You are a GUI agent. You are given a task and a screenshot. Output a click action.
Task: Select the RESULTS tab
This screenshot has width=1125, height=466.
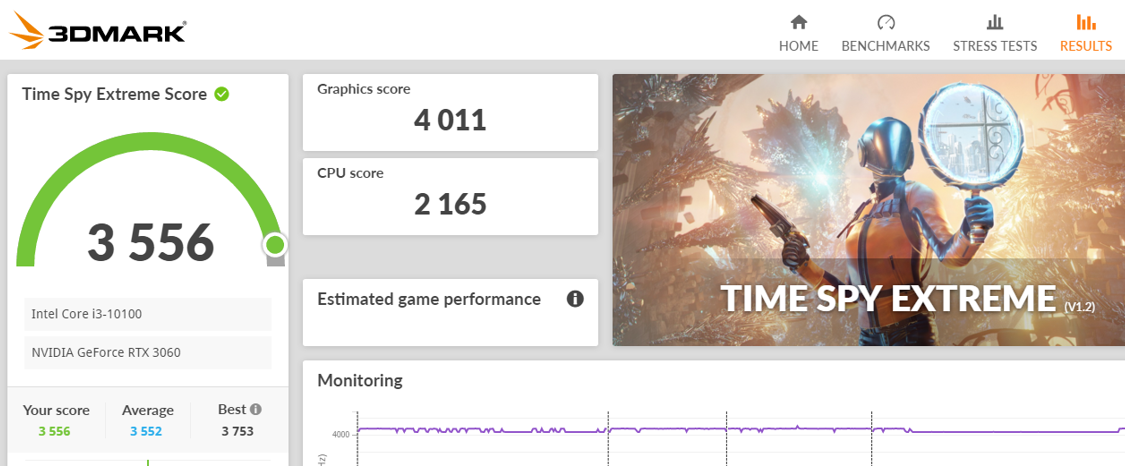tap(1086, 33)
